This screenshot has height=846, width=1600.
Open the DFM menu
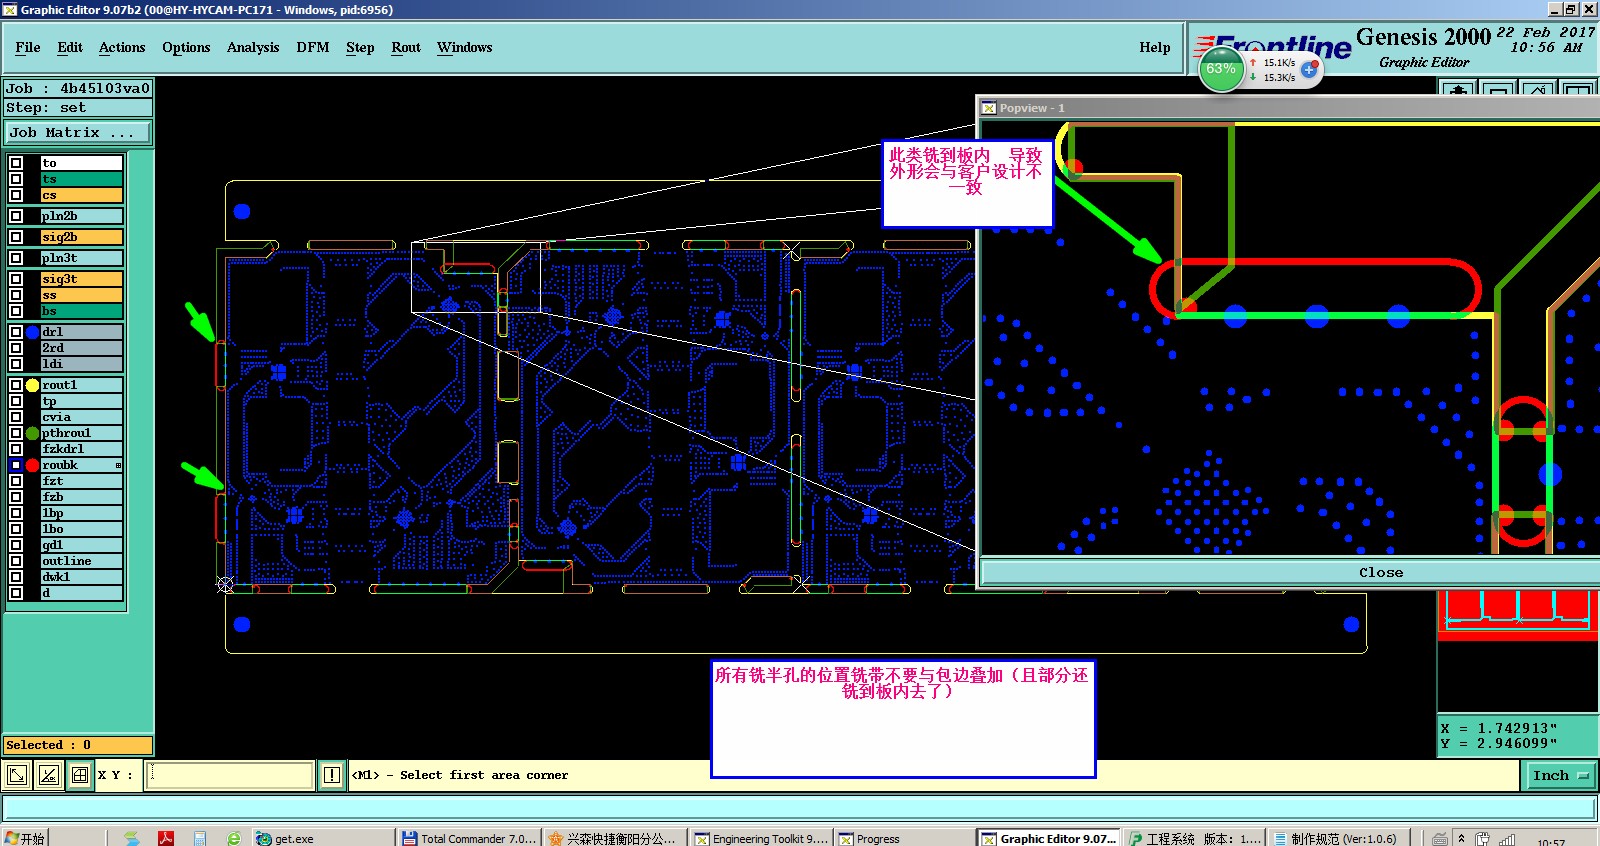(313, 47)
